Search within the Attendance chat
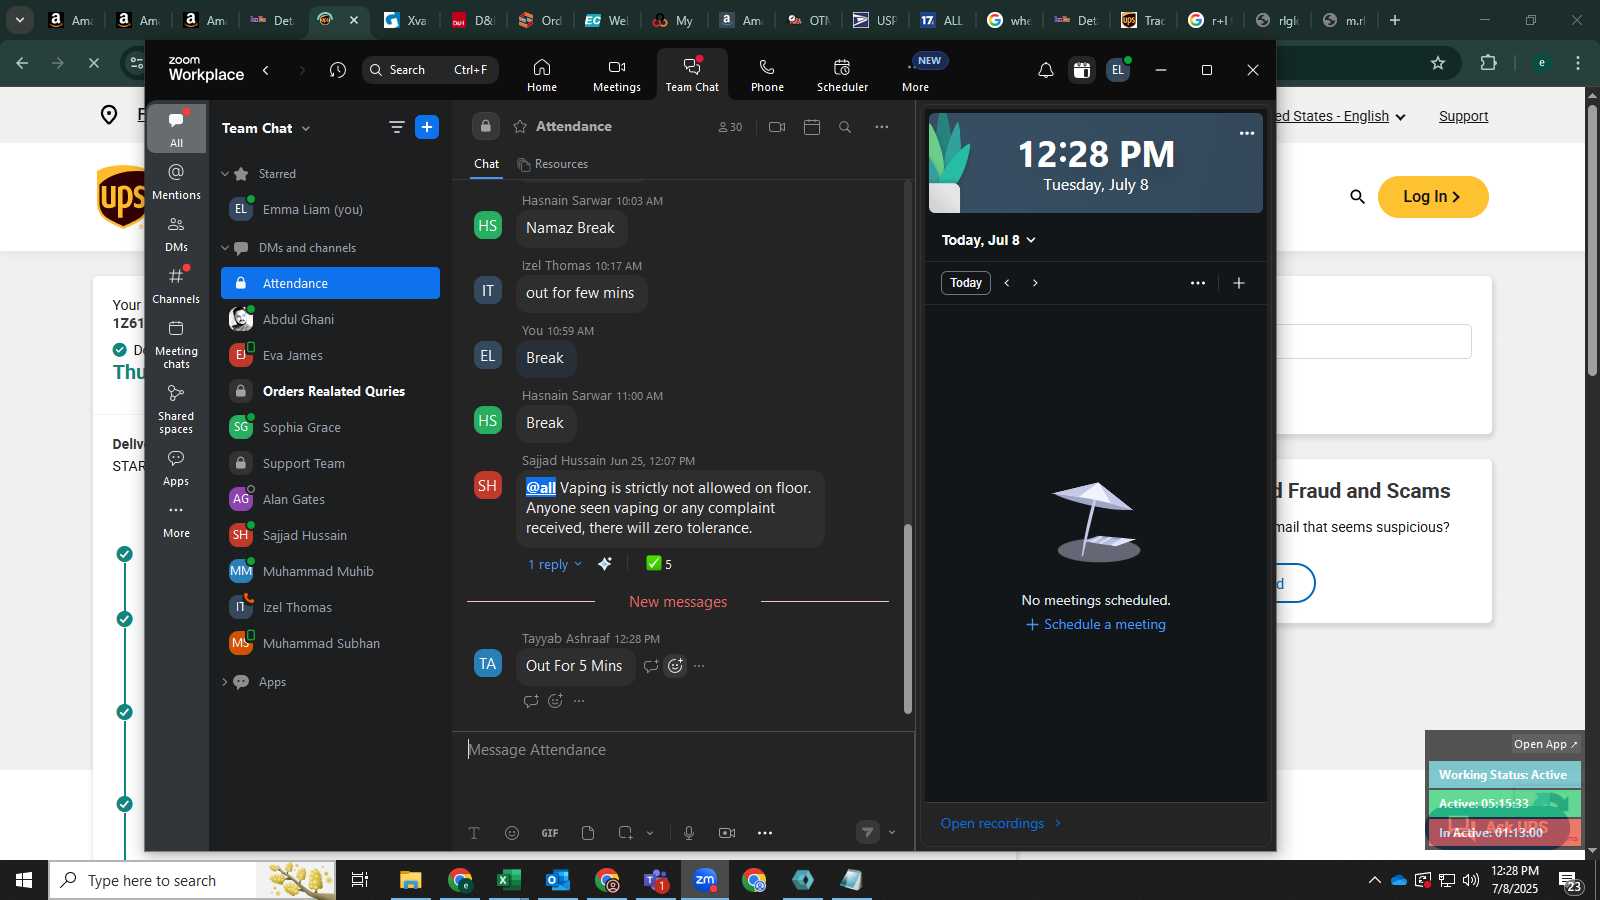Image resolution: width=1600 pixels, height=900 pixels. pyautogui.click(x=845, y=127)
